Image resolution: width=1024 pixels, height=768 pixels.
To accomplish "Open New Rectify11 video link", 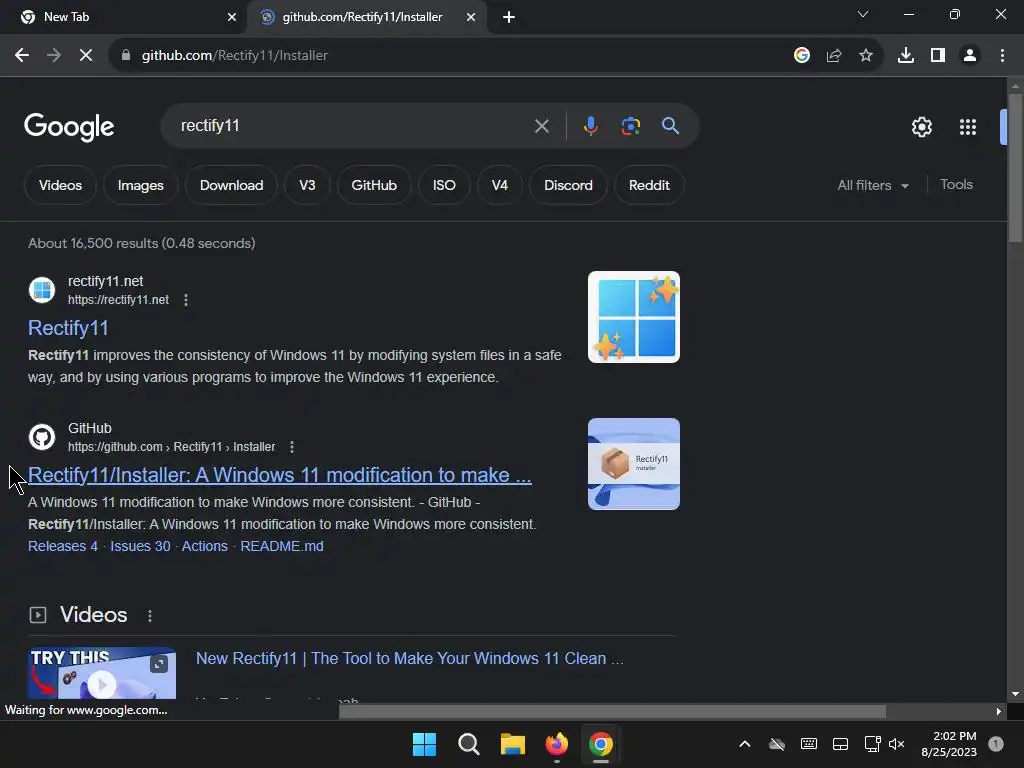I will 409,658.
